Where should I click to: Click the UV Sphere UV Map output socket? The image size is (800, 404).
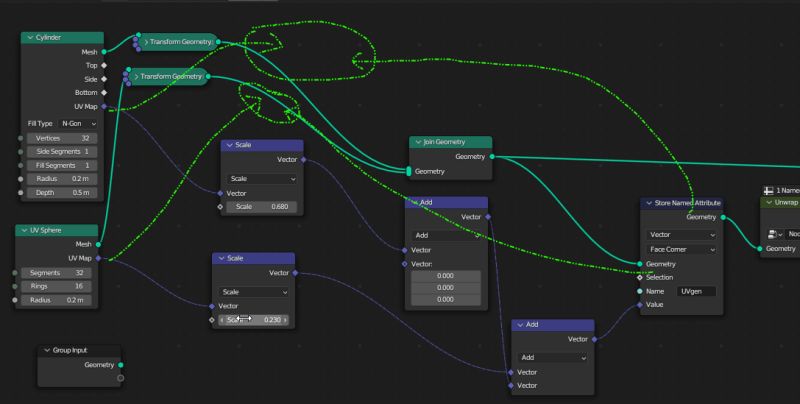[x=98, y=258]
